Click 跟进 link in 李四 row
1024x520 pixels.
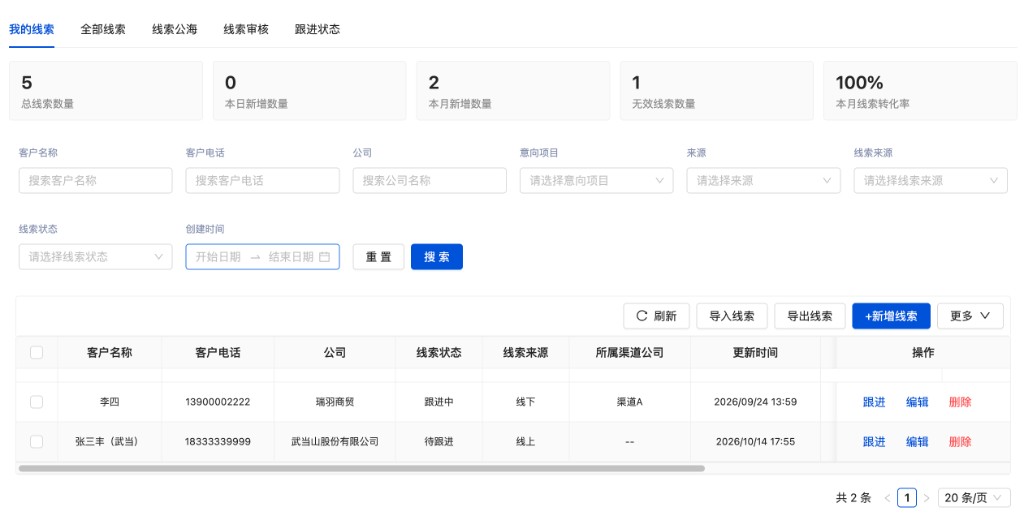[874, 402]
